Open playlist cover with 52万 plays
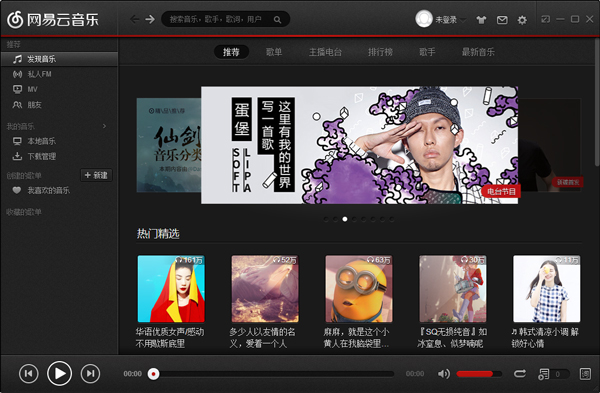Viewport: 600px width, 393px height. pos(265,289)
